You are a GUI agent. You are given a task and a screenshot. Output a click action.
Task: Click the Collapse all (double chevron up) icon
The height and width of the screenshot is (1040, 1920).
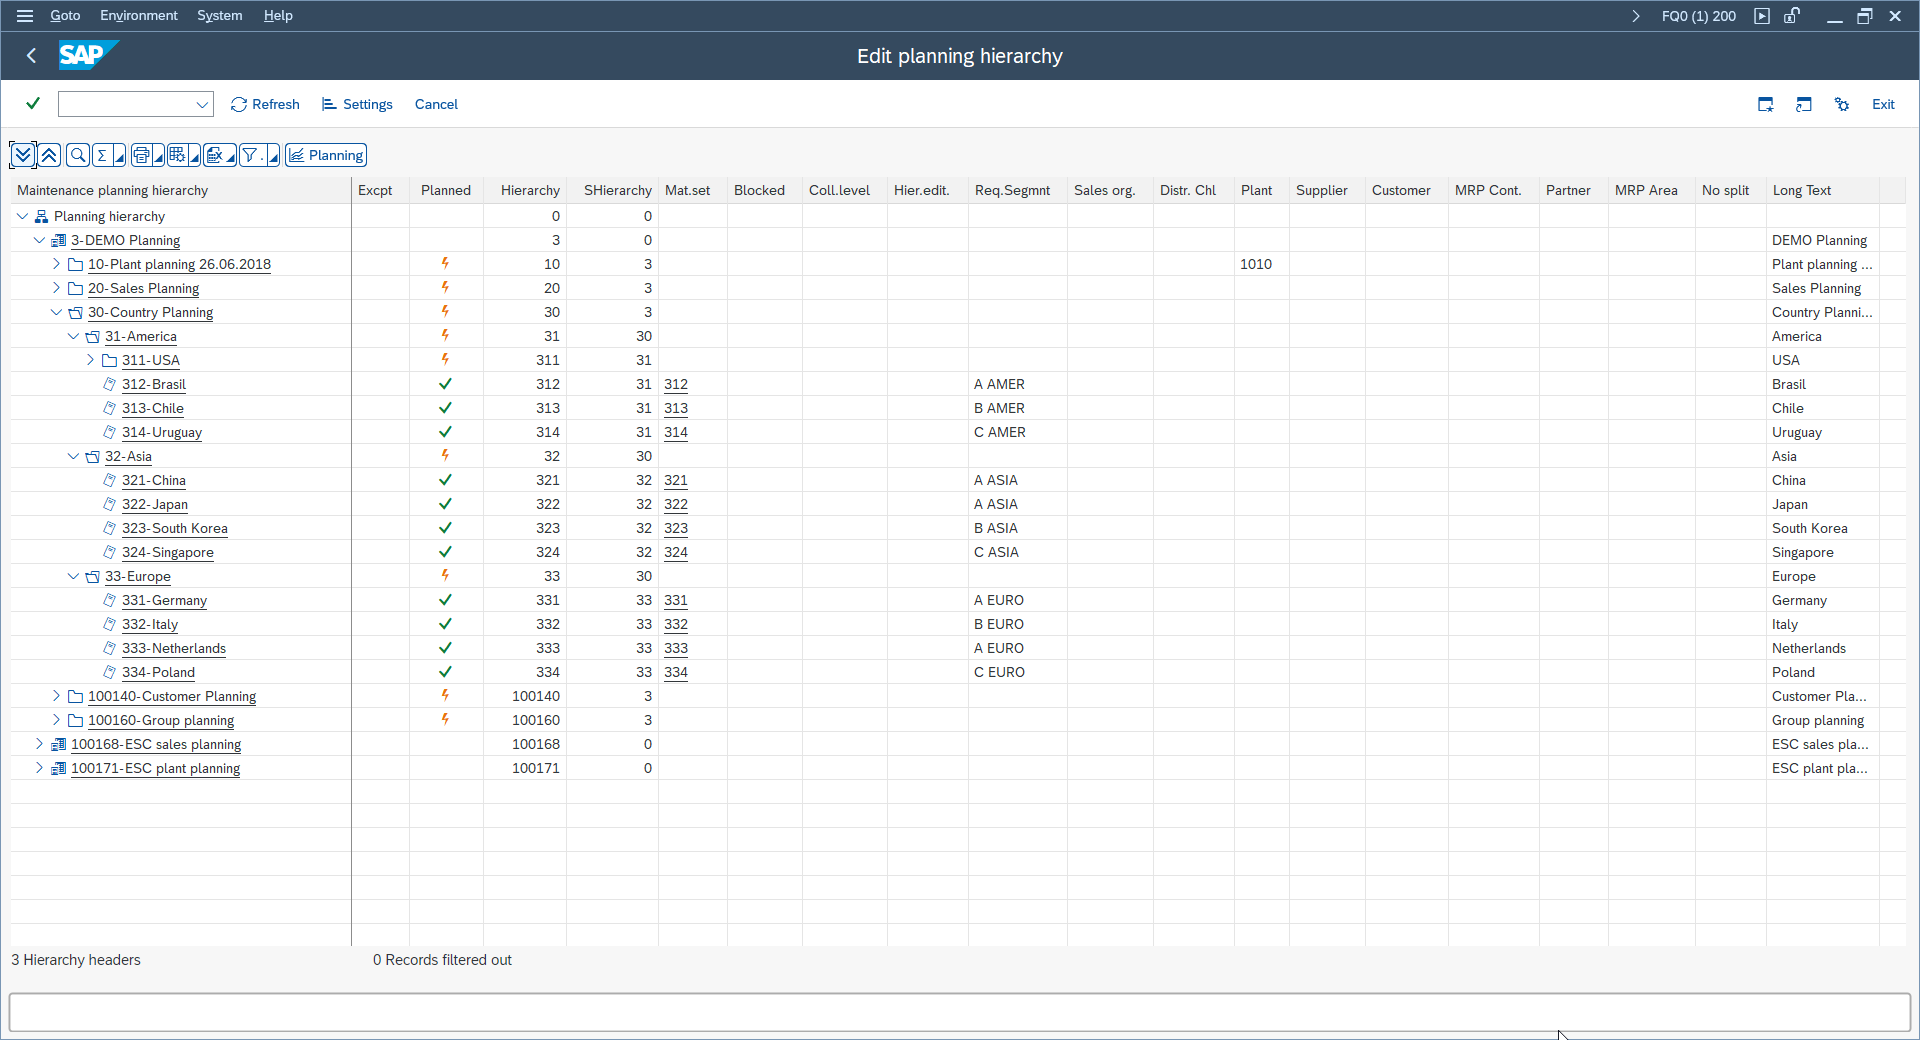pos(49,155)
